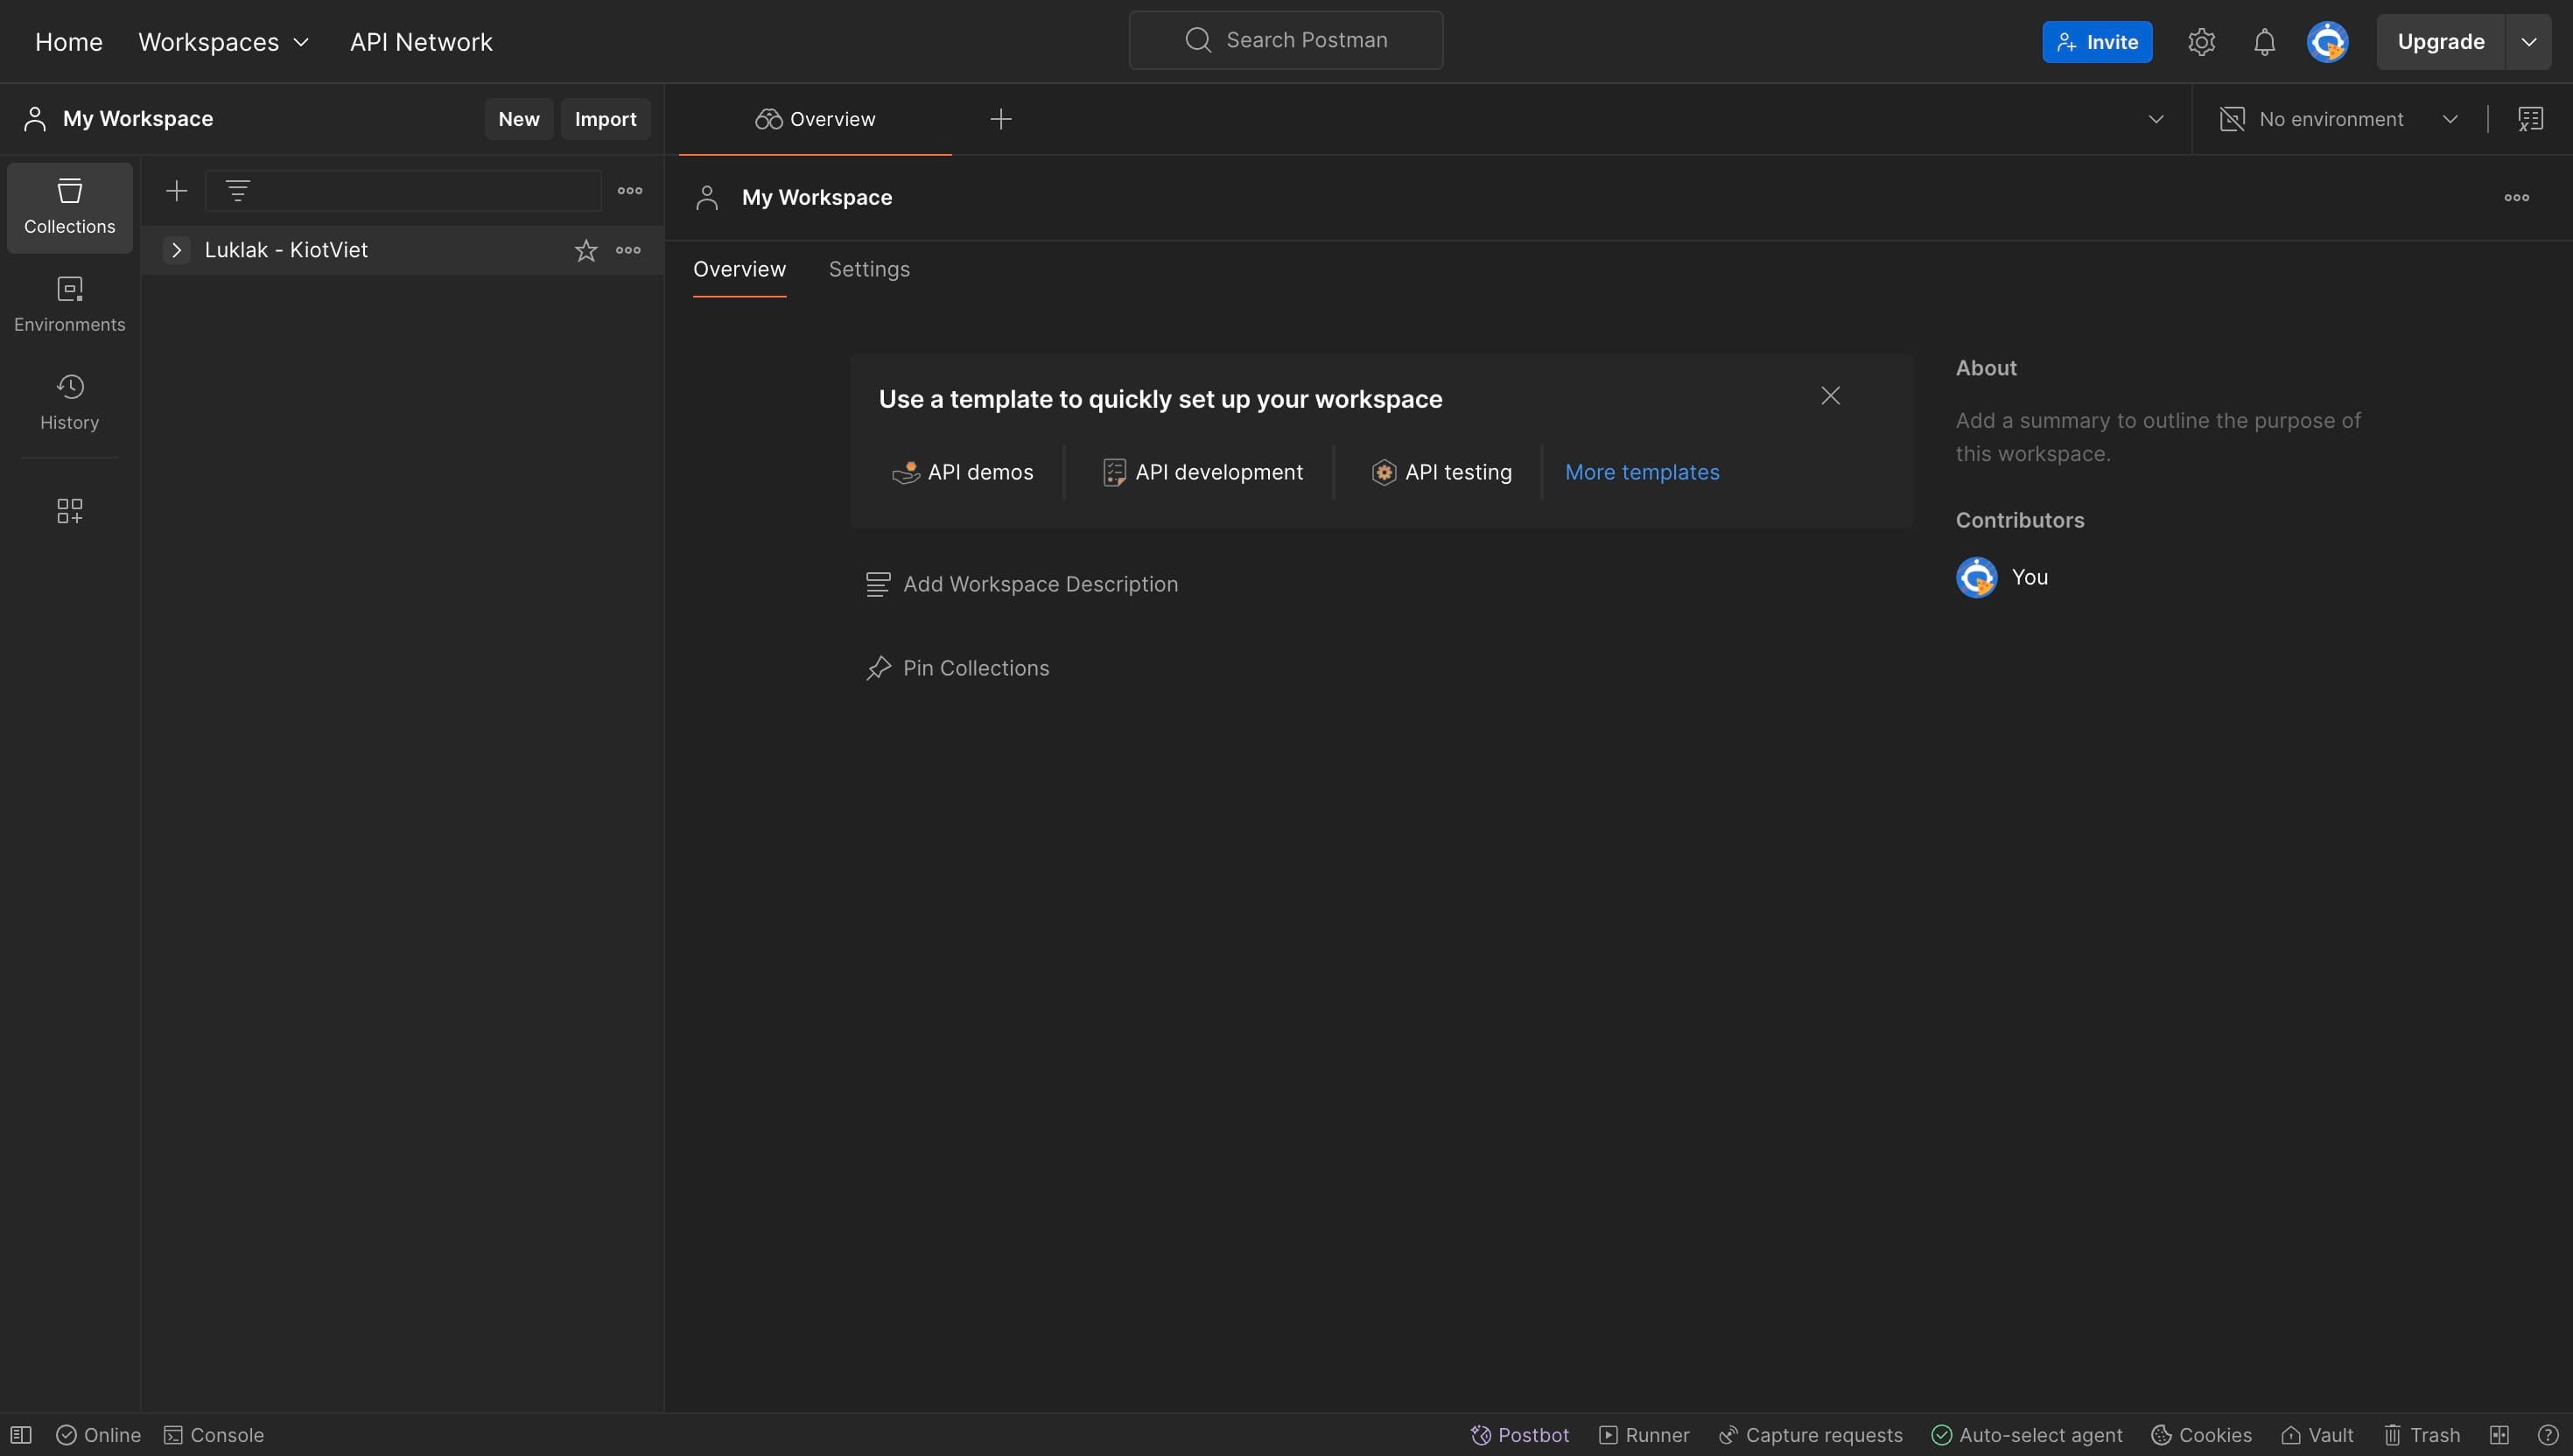Expand the Luklak - KiotViet collection

pos(176,250)
